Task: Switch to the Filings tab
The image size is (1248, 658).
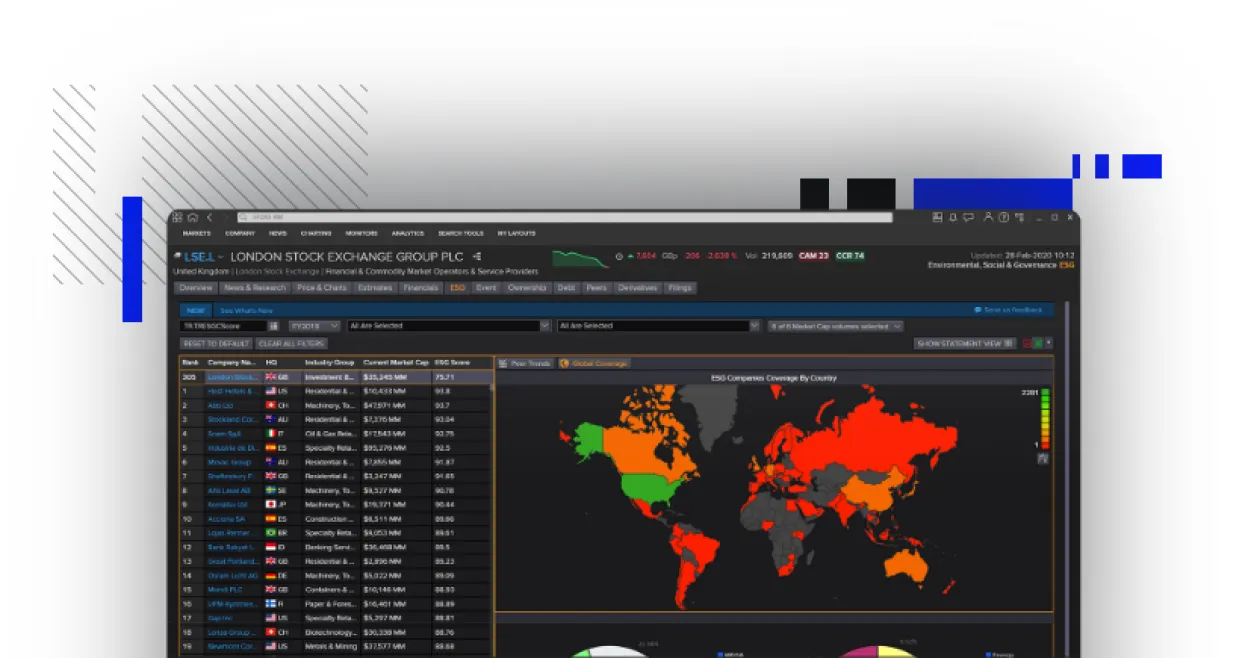Action: click(680, 288)
